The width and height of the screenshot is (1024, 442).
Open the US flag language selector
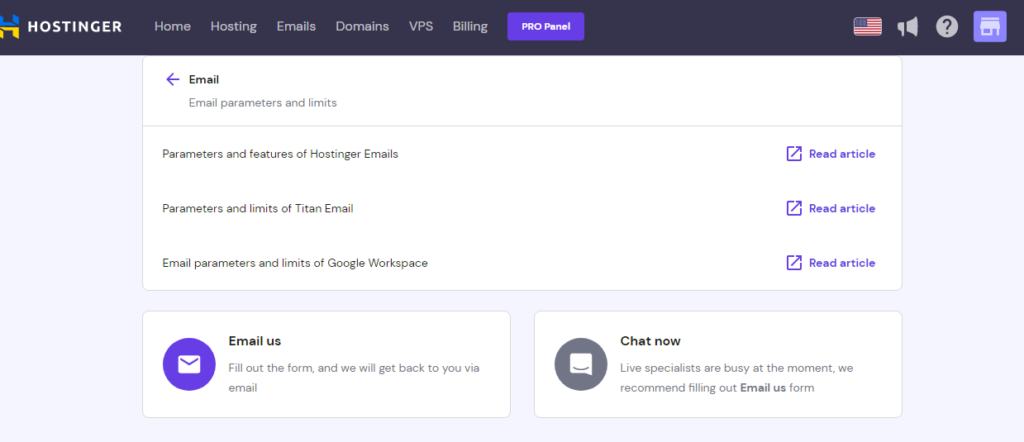pos(867,27)
